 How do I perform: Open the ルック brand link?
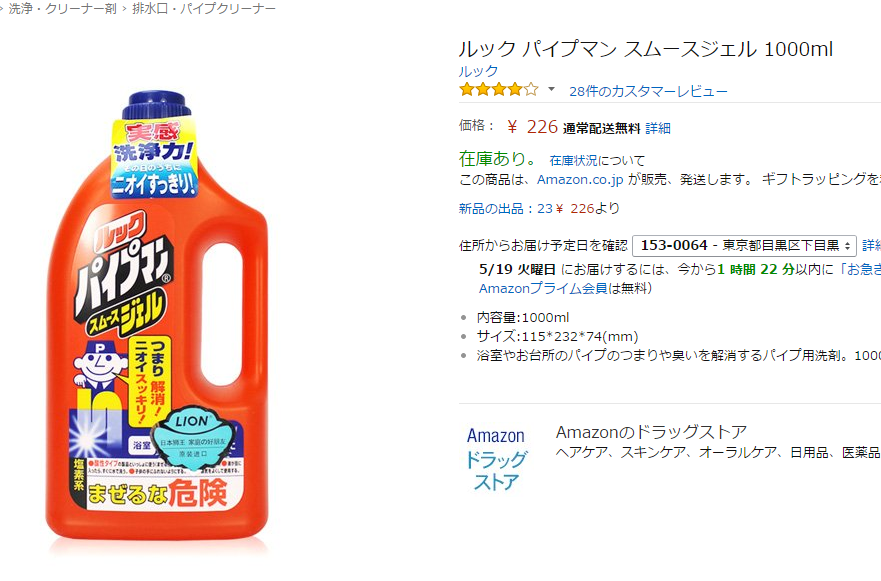pos(478,71)
